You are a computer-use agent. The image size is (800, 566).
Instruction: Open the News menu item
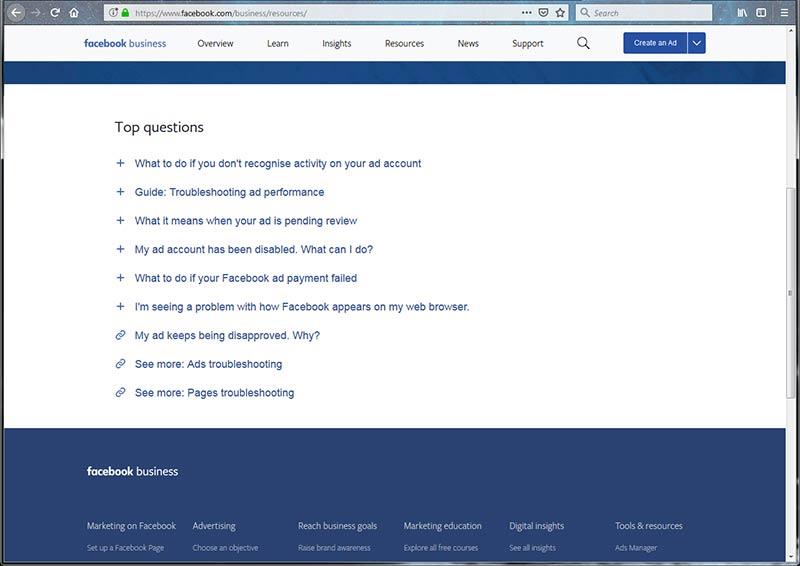coord(468,43)
